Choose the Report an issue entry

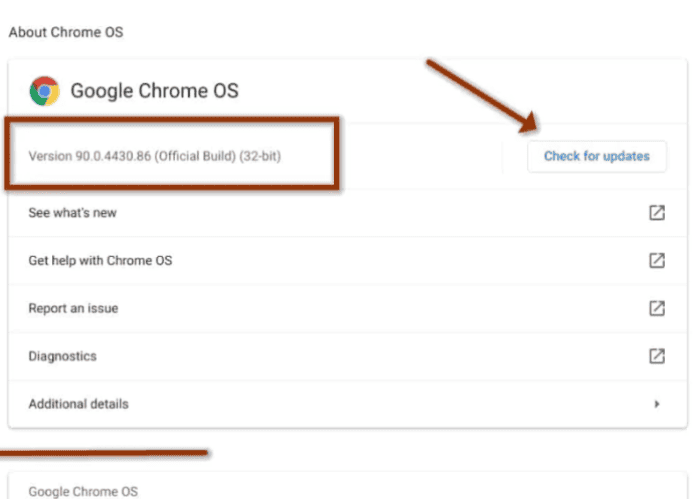pos(347,308)
